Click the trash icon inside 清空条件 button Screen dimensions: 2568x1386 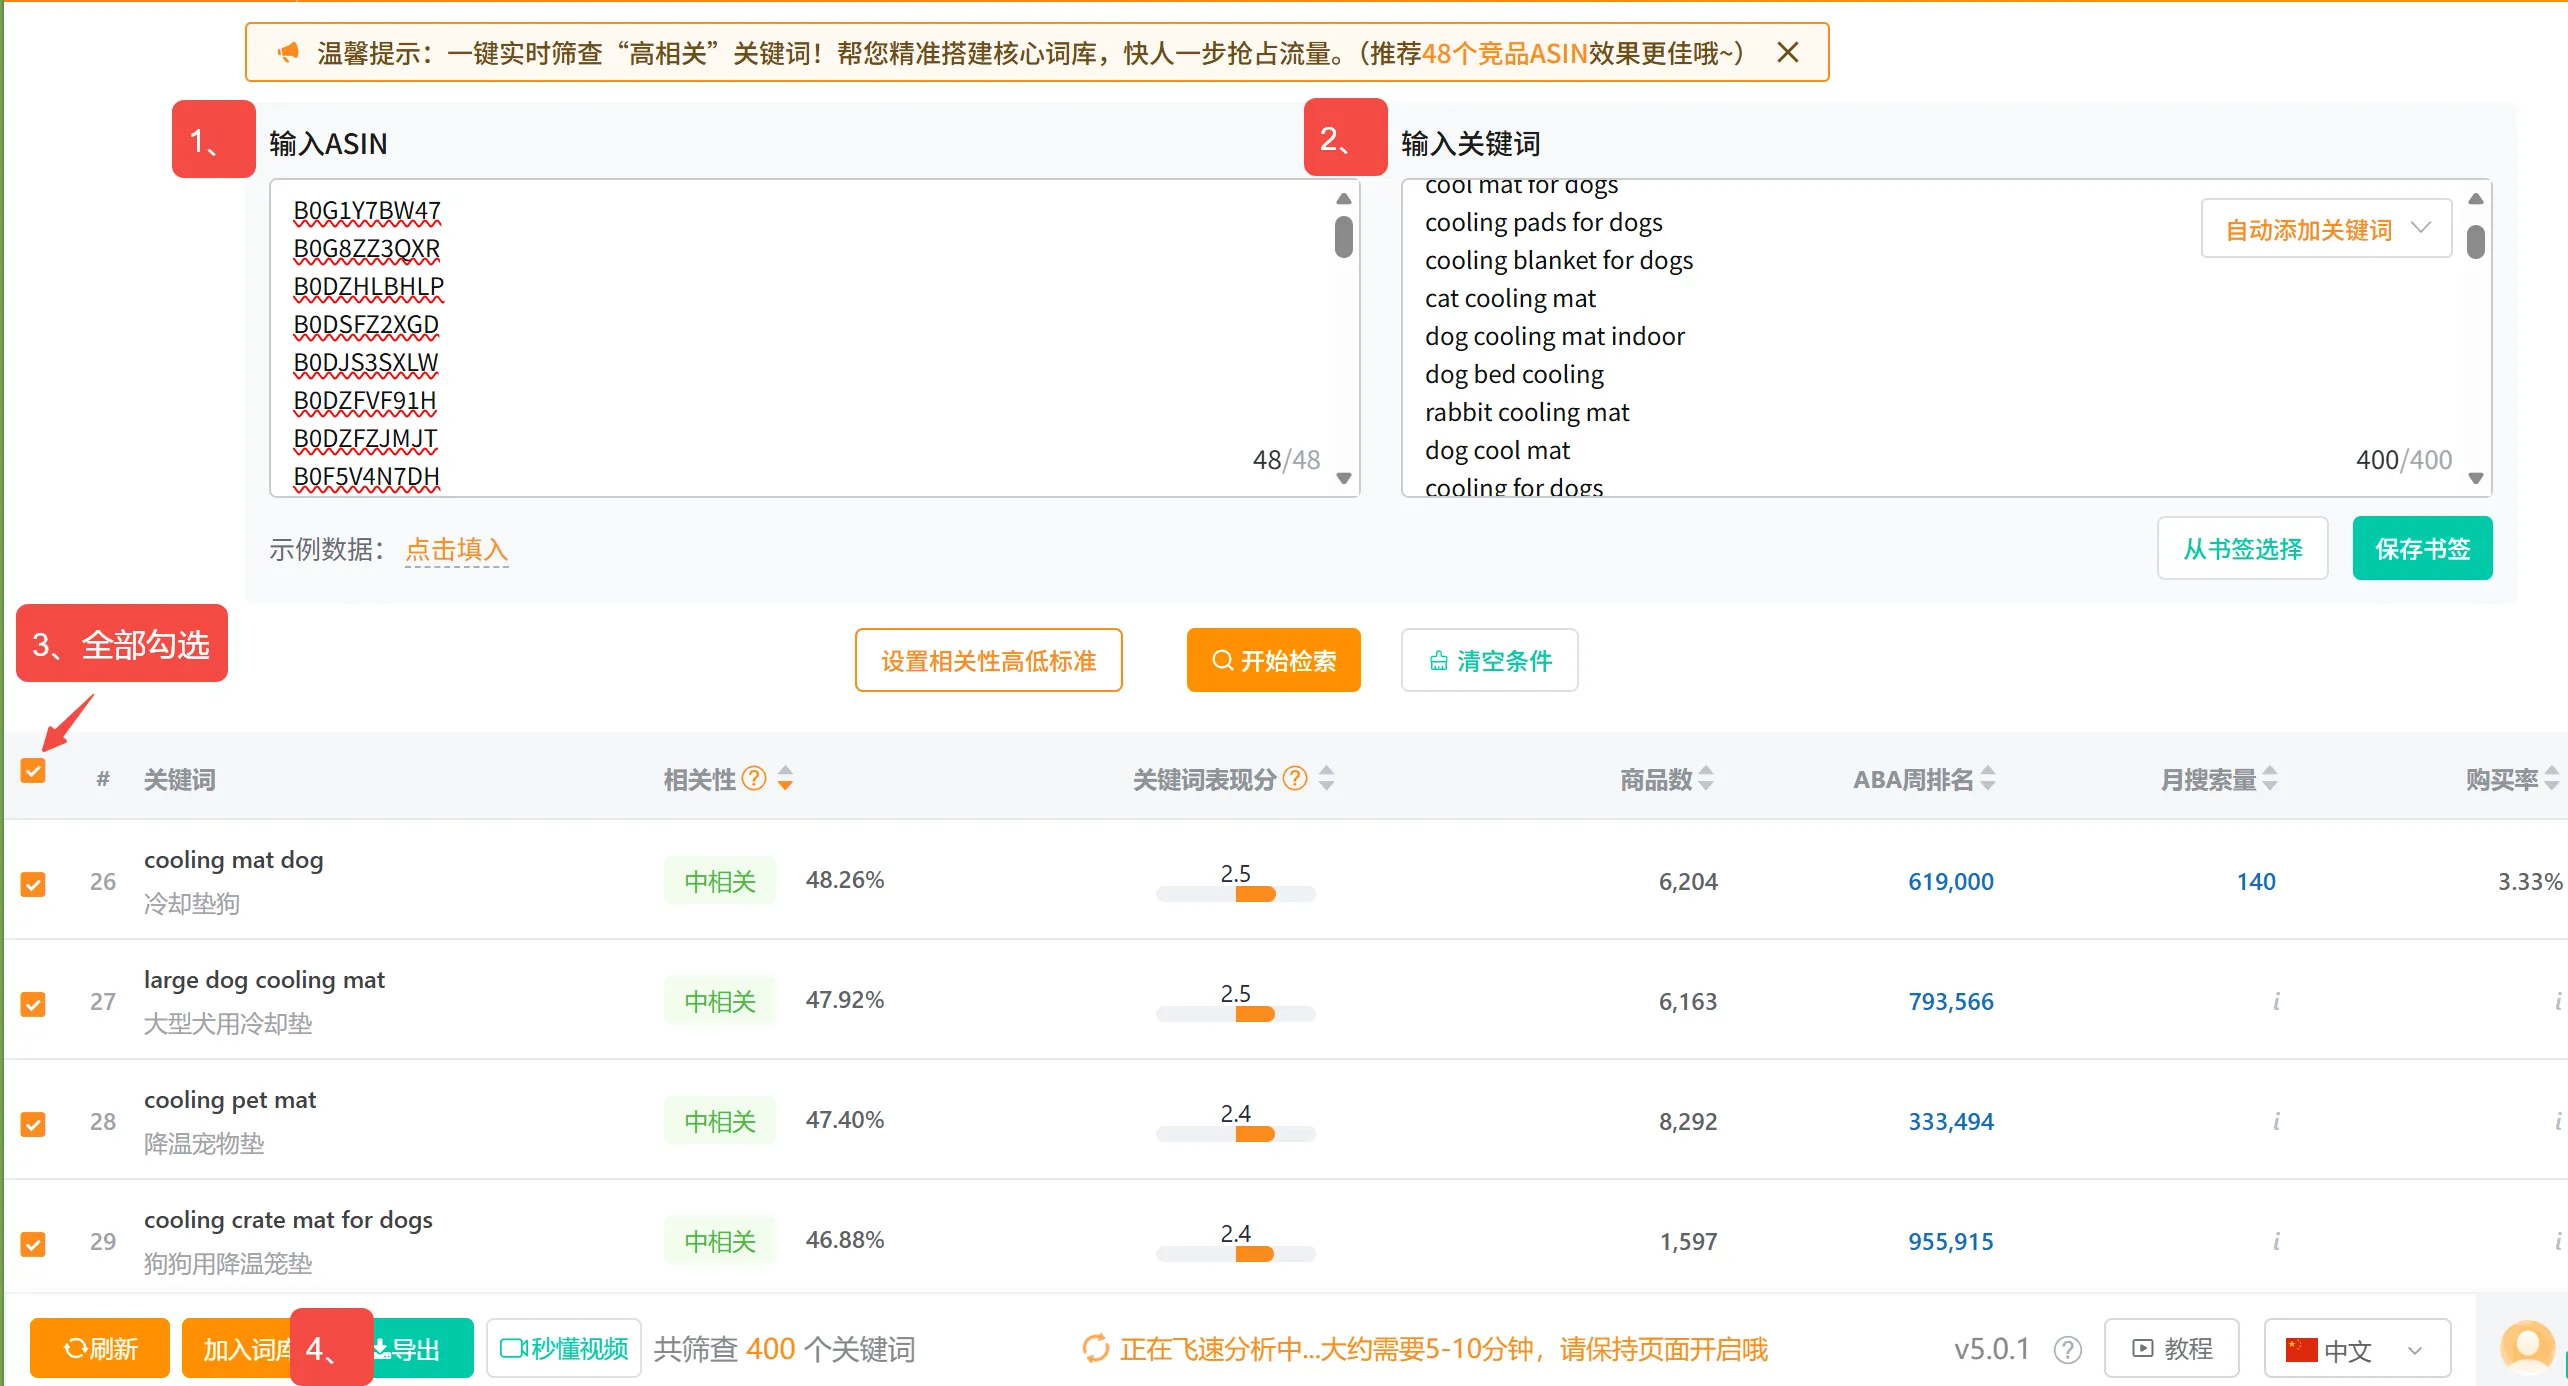point(1438,660)
